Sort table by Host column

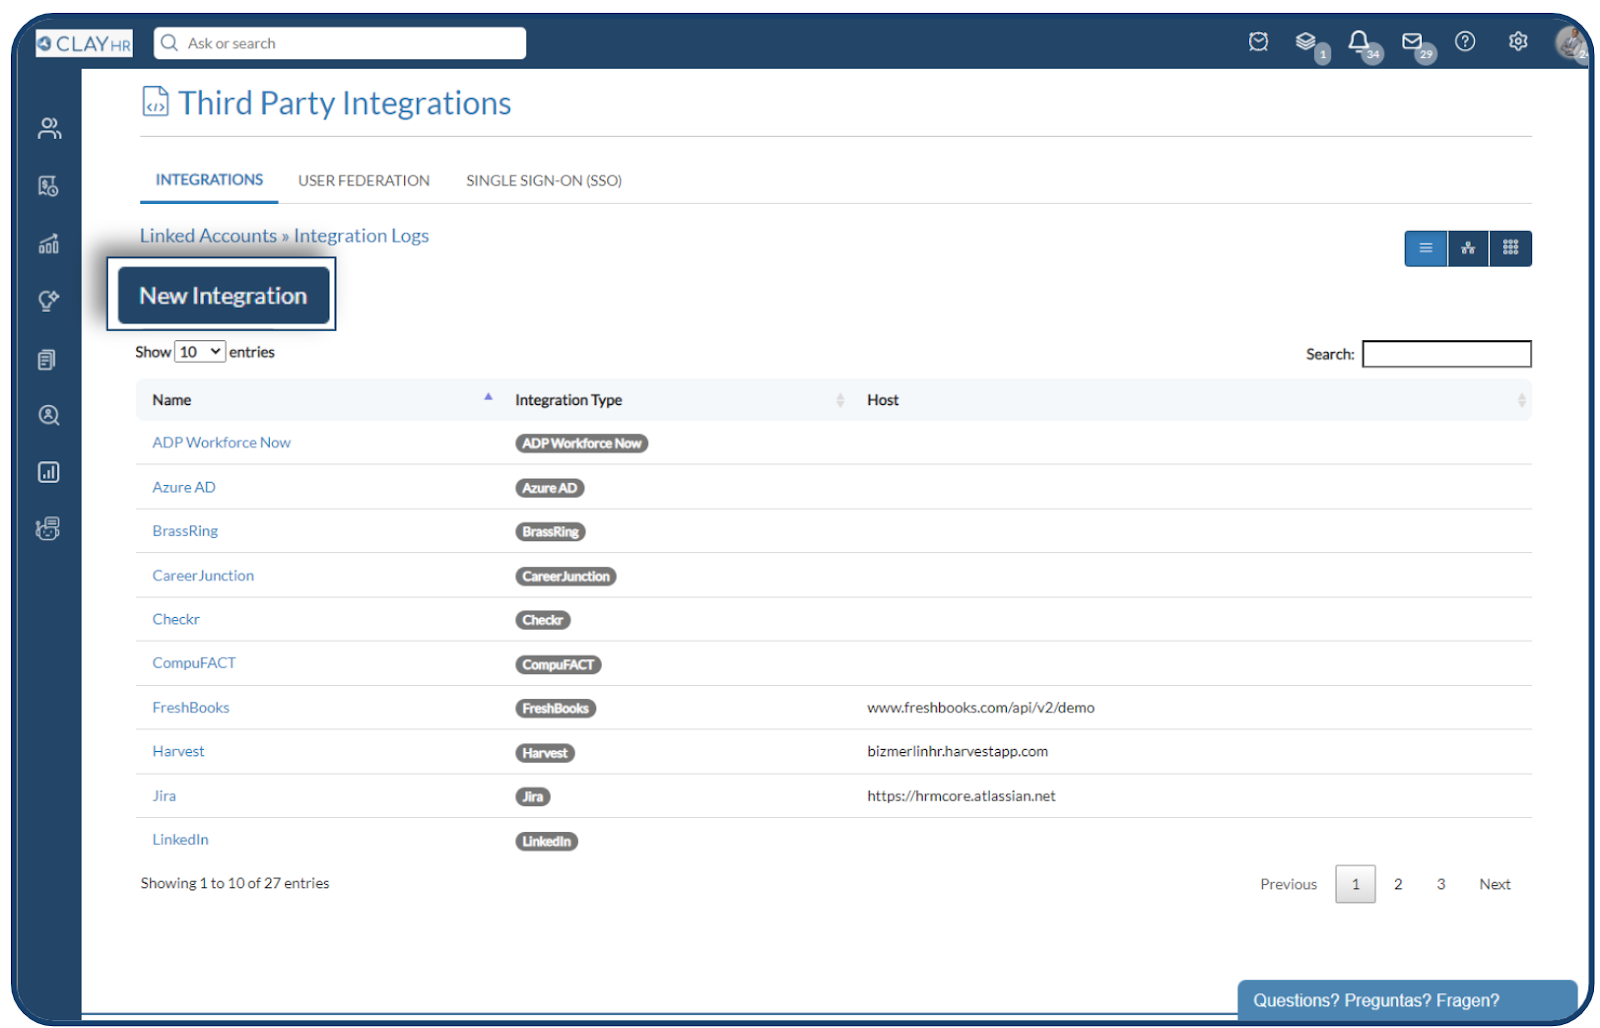pyautogui.click(x=1193, y=400)
